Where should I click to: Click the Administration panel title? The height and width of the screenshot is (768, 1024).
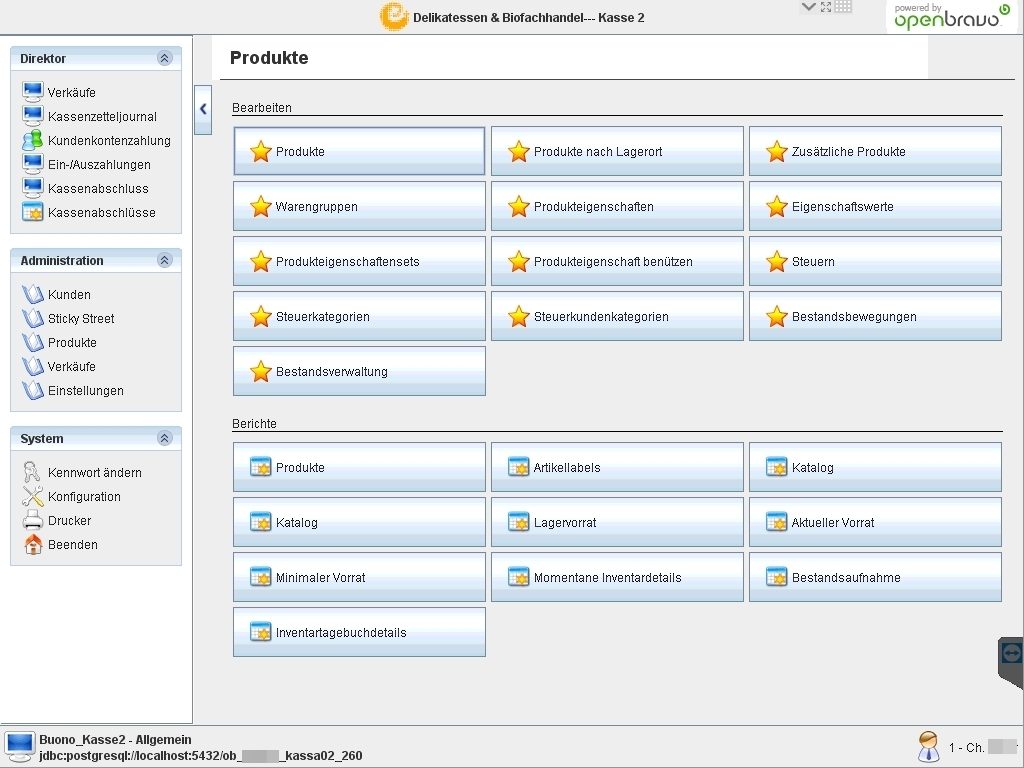click(x=62, y=260)
